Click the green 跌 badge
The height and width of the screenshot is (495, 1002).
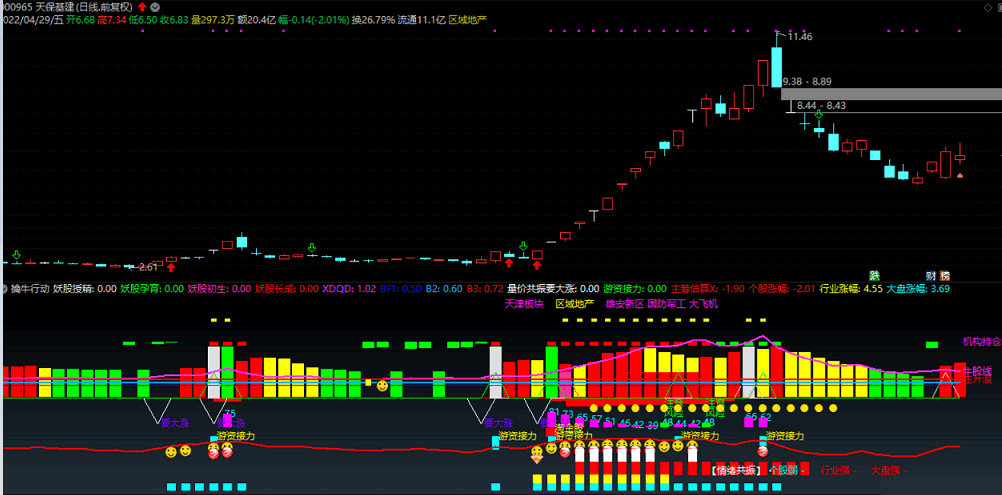tap(874, 276)
